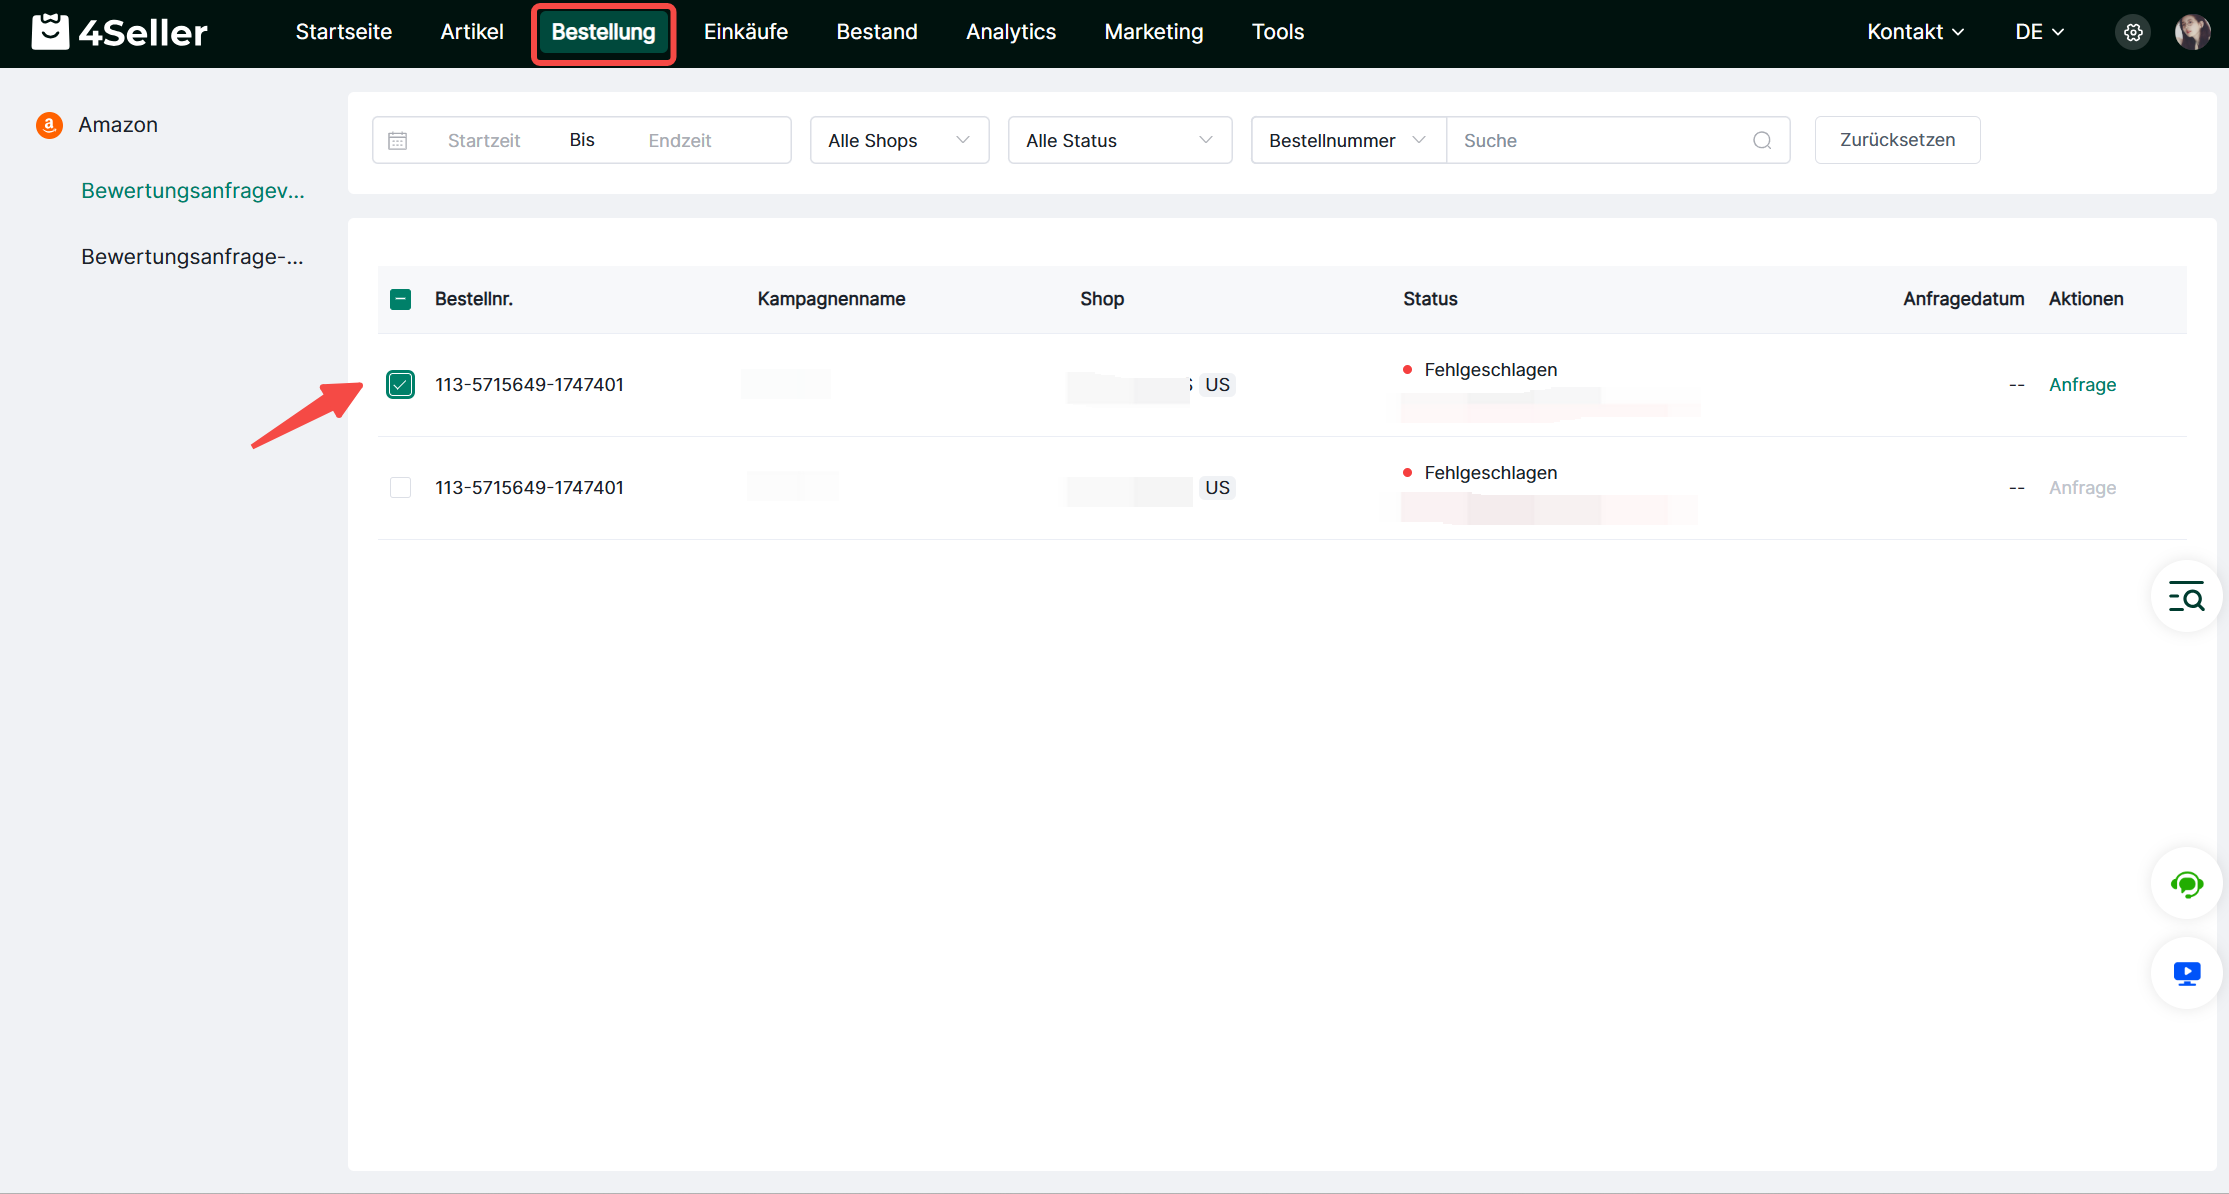This screenshot has height=1194, width=2229.
Task: Expand the Alle Status dropdown
Action: pyautogui.click(x=1119, y=141)
